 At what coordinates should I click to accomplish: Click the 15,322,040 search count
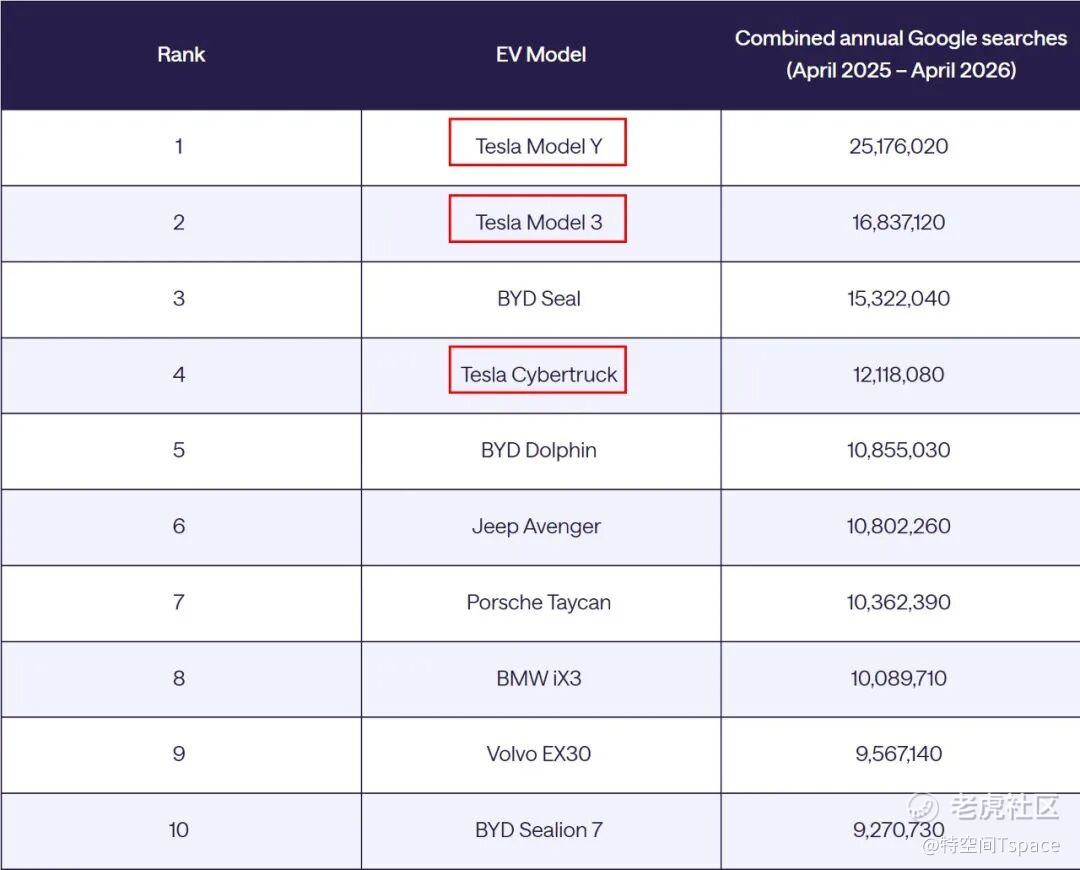point(898,298)
